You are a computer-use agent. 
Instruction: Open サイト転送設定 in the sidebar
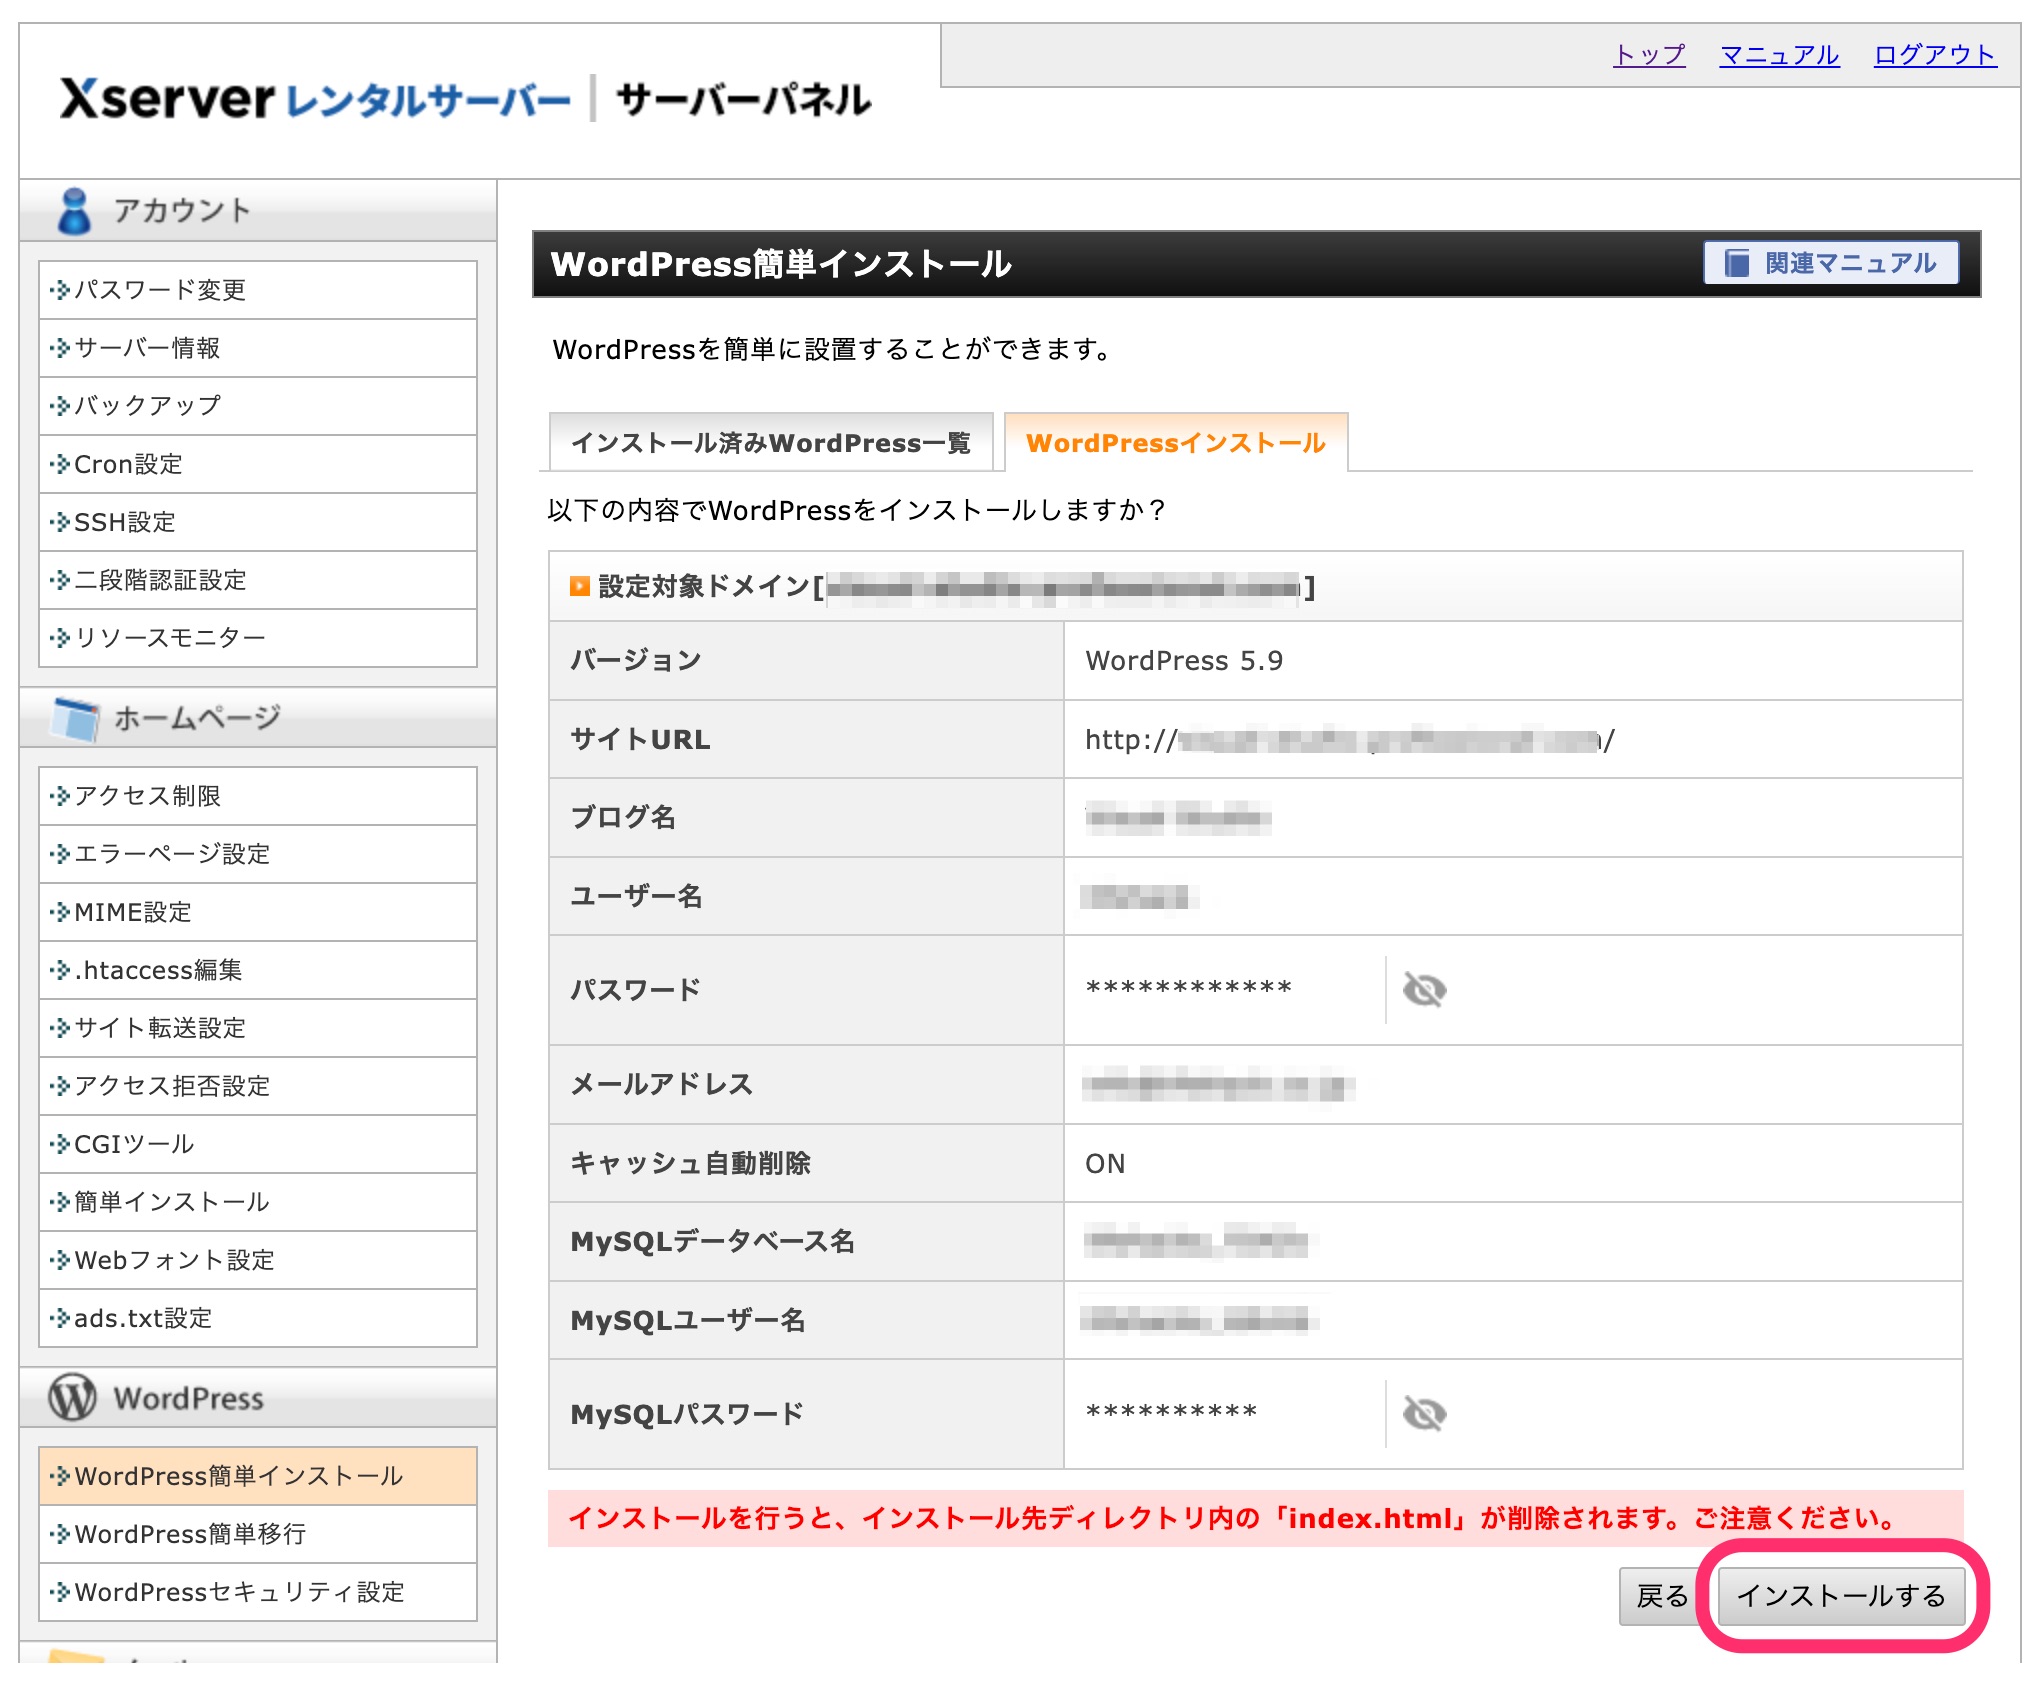(258, 1028)
